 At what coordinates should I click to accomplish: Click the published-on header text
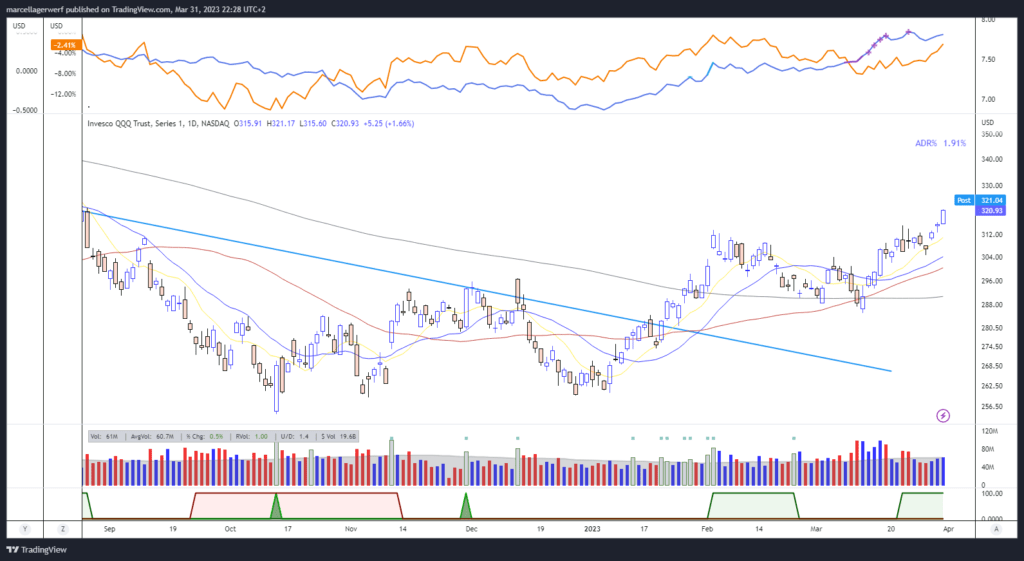pos(138,9)
